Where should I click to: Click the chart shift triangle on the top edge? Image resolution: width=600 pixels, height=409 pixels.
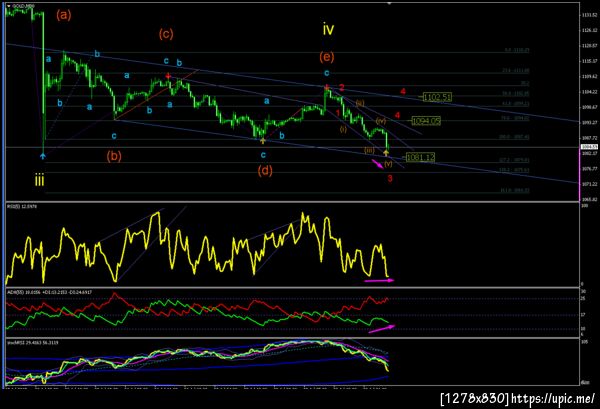[389, 3]
